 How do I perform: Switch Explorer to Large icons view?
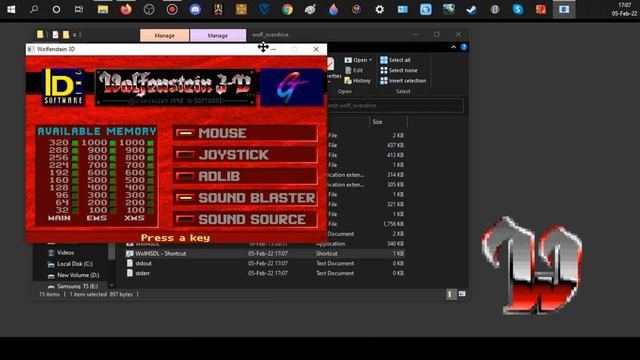tap(462, 294)
